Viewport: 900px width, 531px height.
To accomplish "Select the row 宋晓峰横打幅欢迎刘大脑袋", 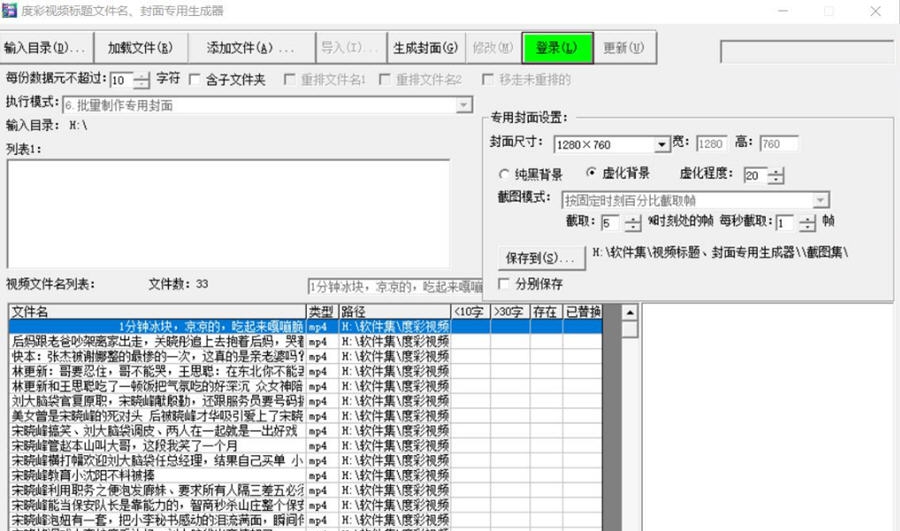I will [x=305, y=461].
